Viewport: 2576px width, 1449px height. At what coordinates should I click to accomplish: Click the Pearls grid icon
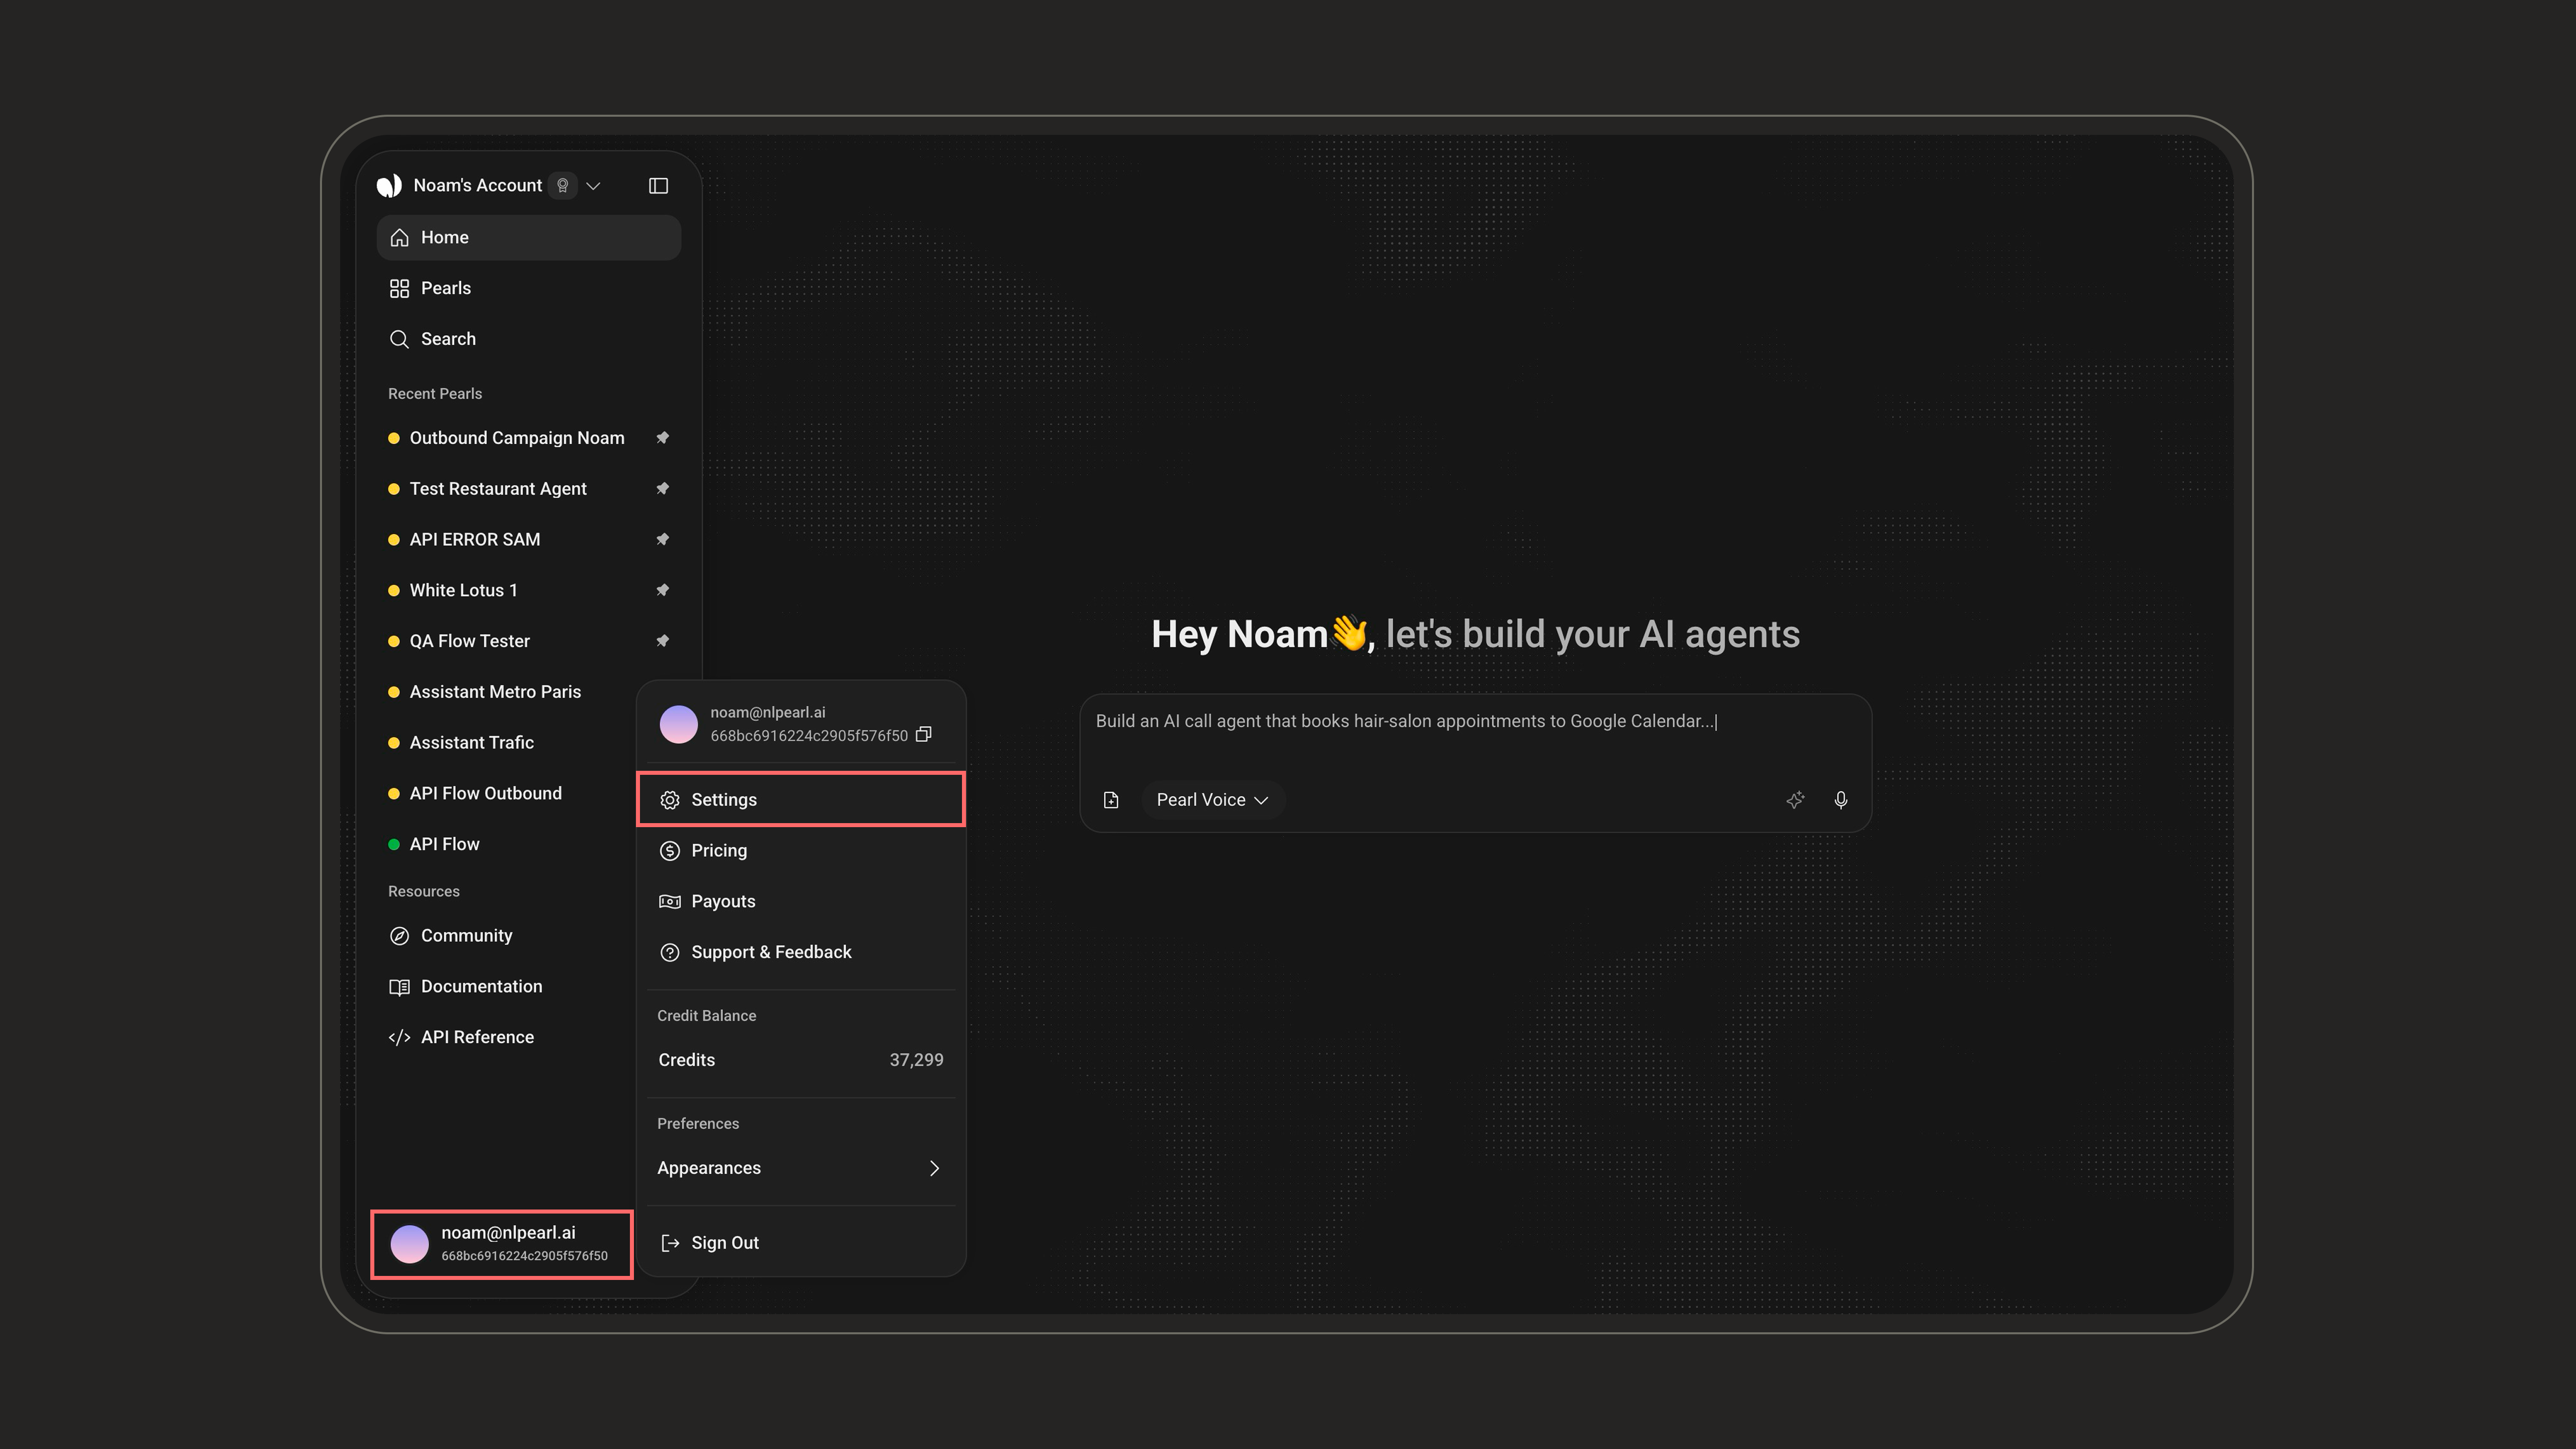399,288
